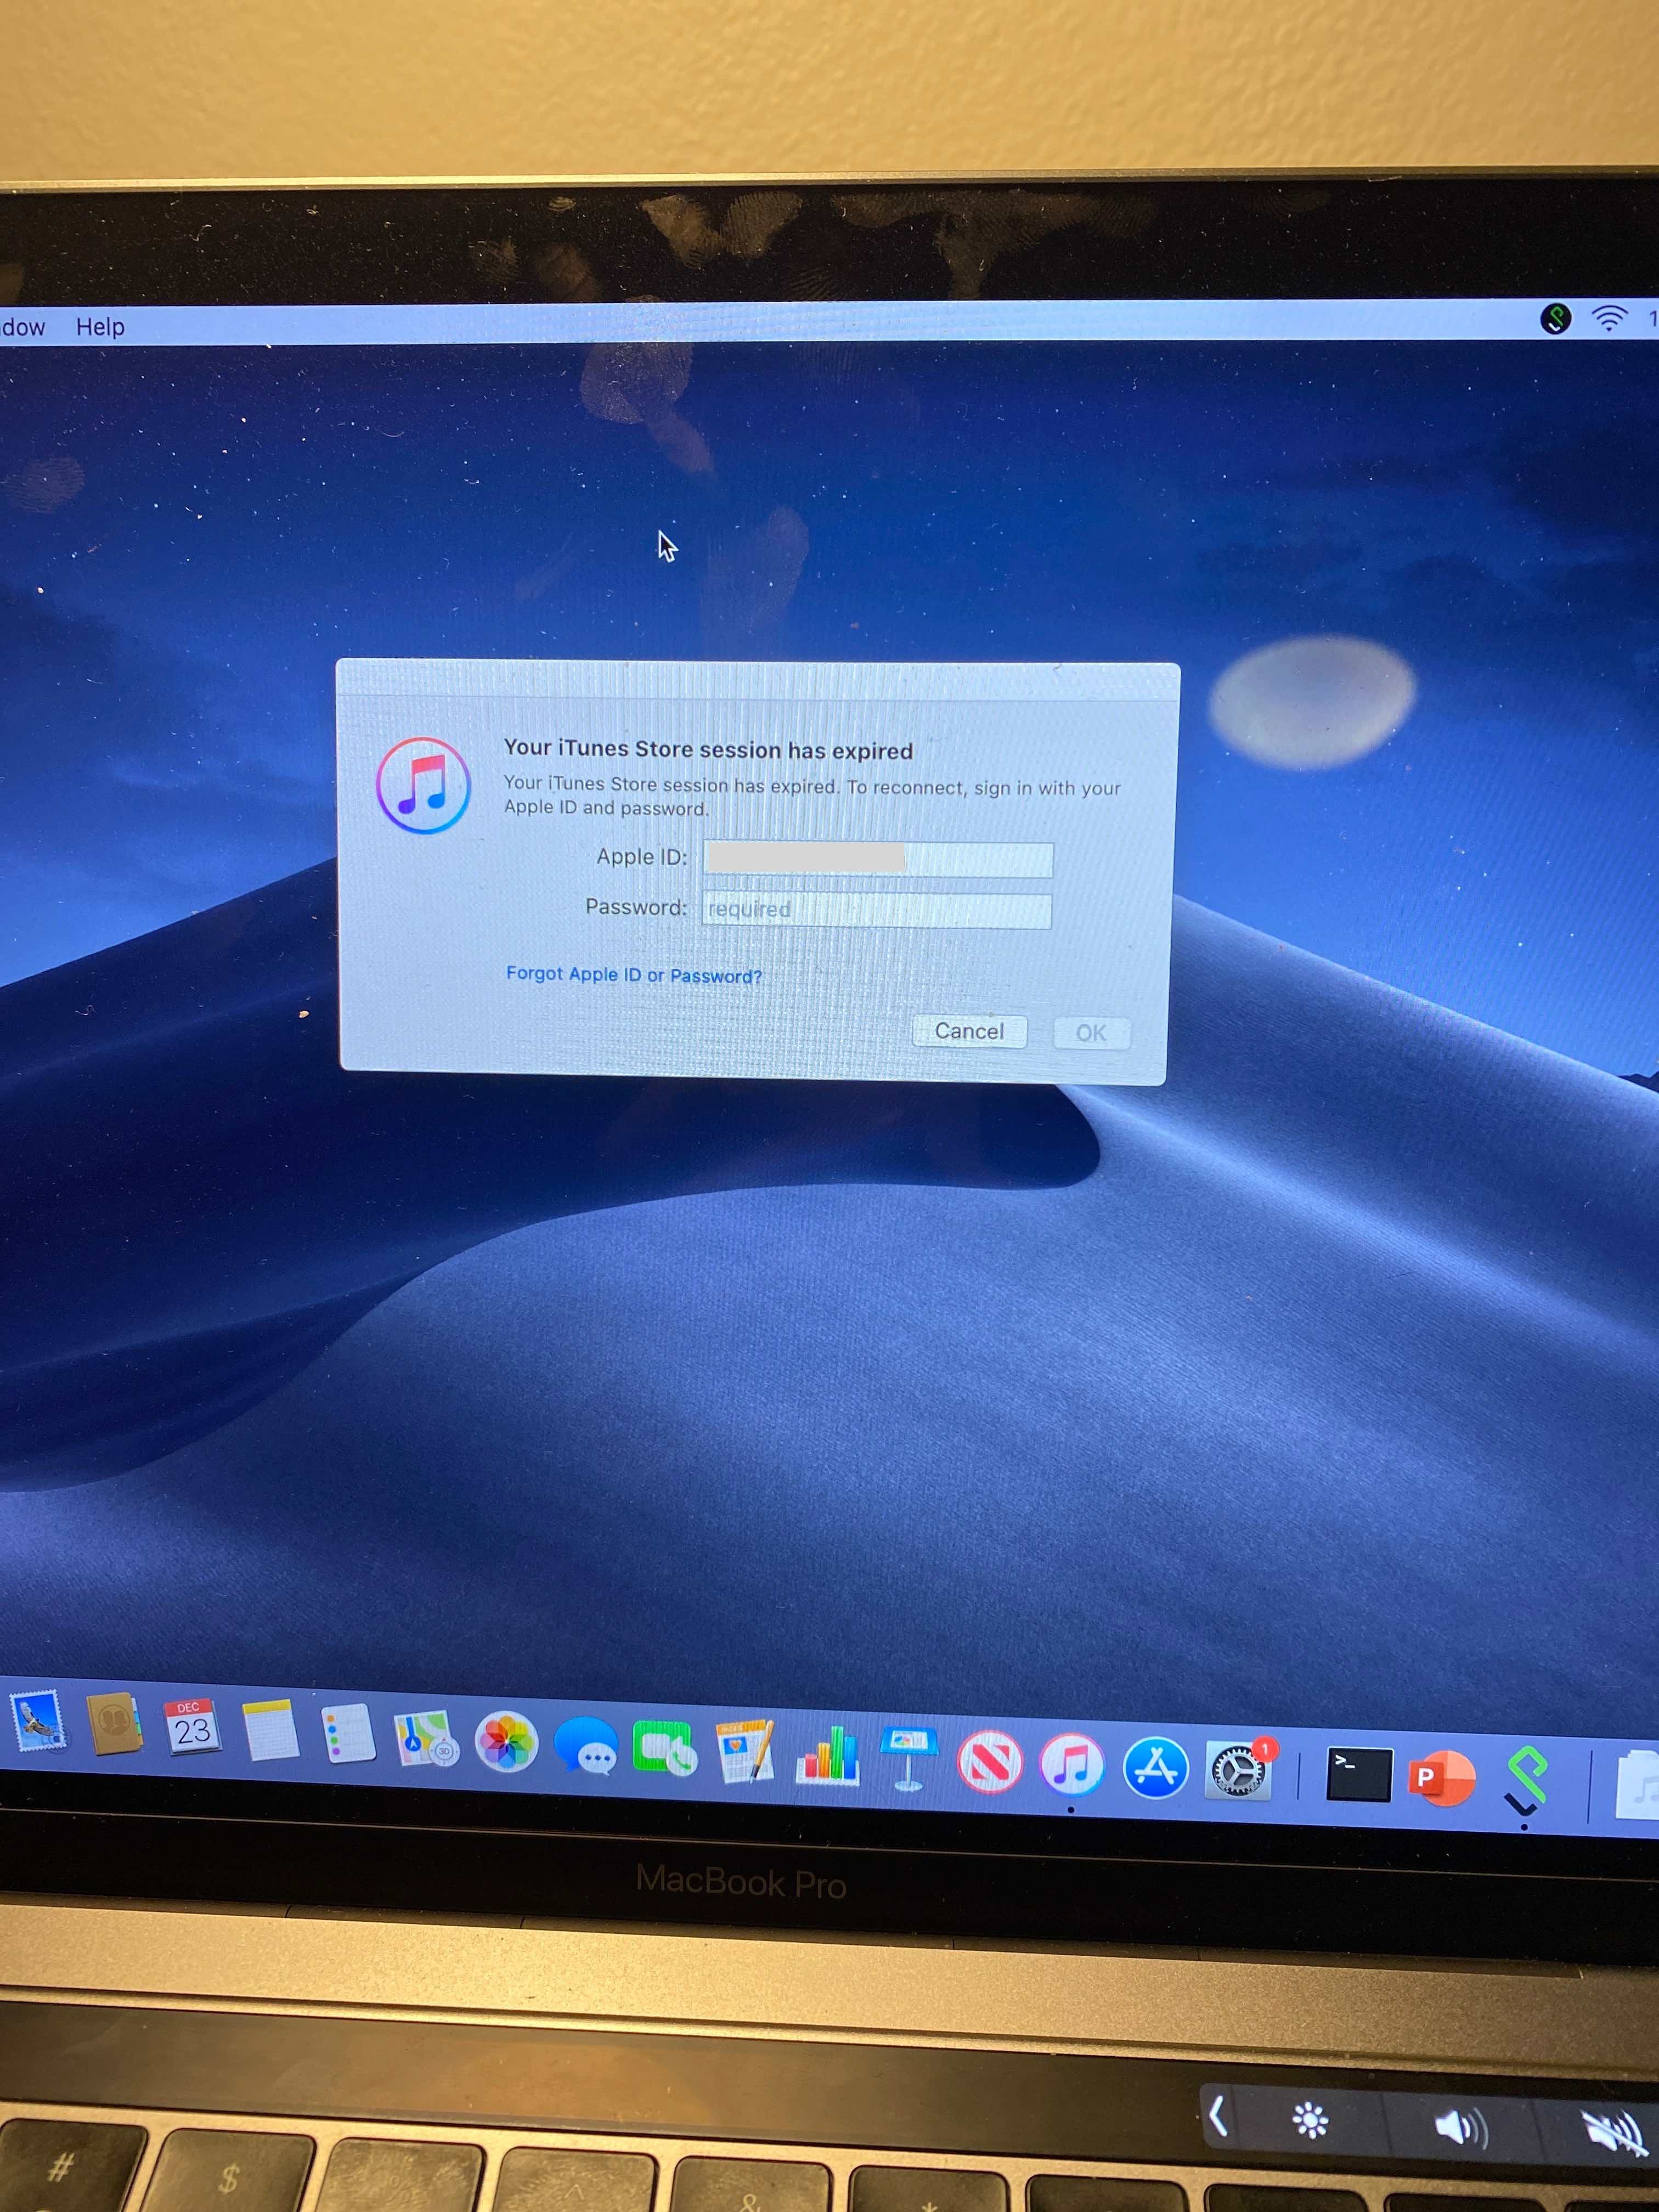Open iTunes from the Dock
Viewport: 1659px width, 2212px height.
click(x=1071, y=1766)
